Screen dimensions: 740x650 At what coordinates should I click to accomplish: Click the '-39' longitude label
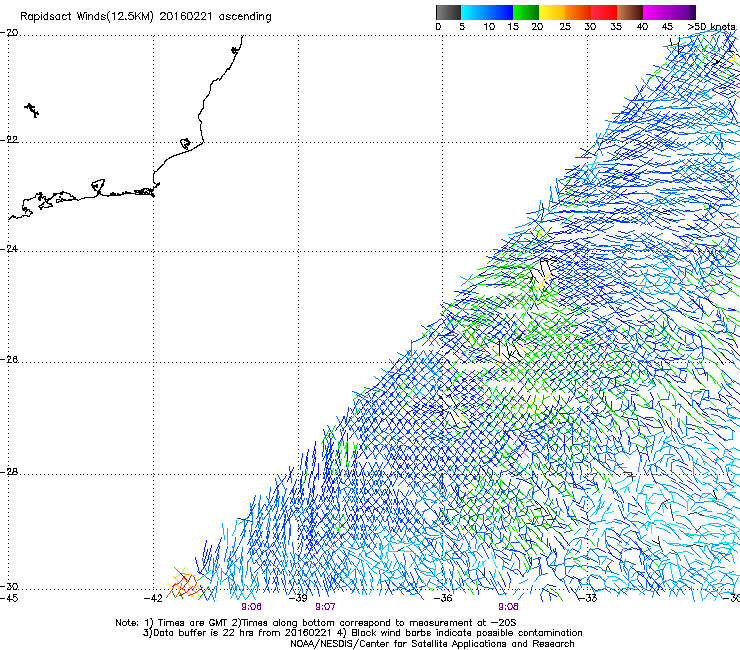298,598
